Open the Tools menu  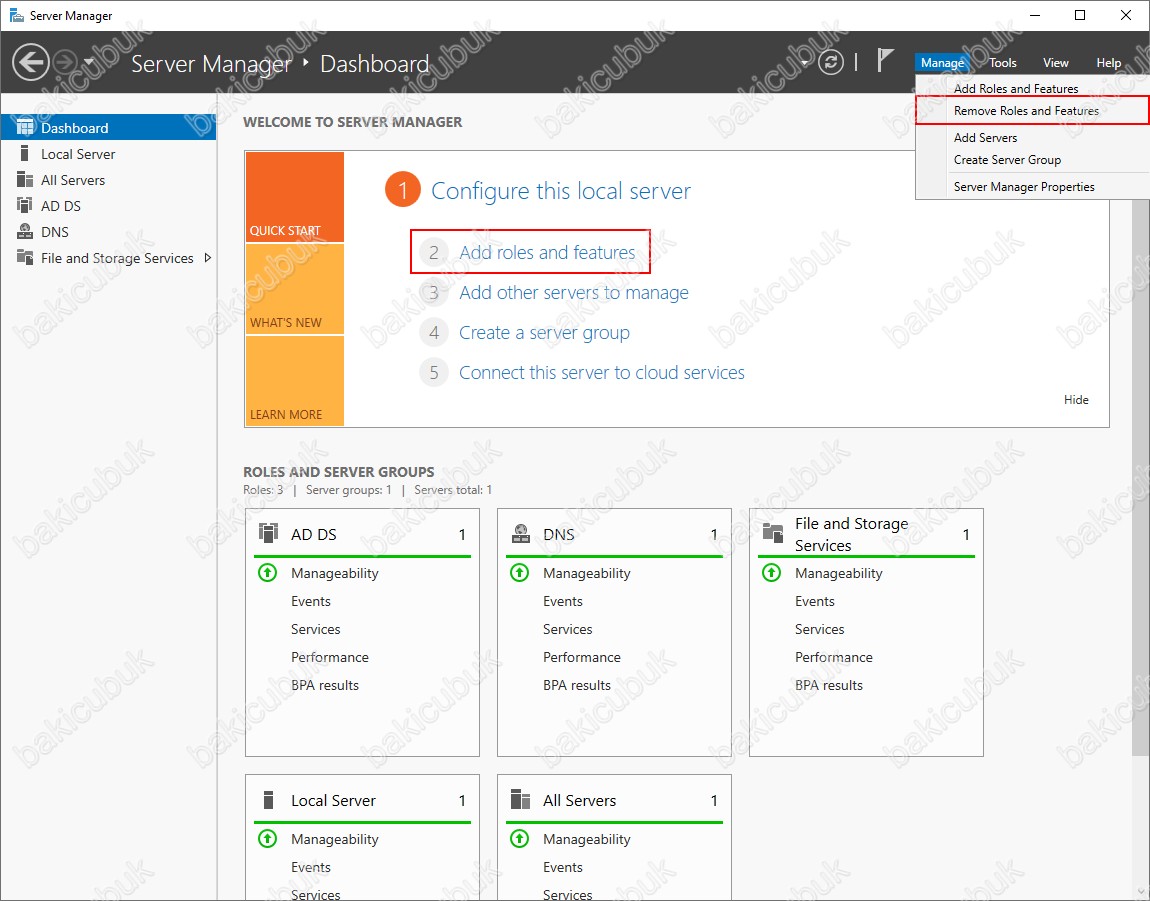point(1003,63)
